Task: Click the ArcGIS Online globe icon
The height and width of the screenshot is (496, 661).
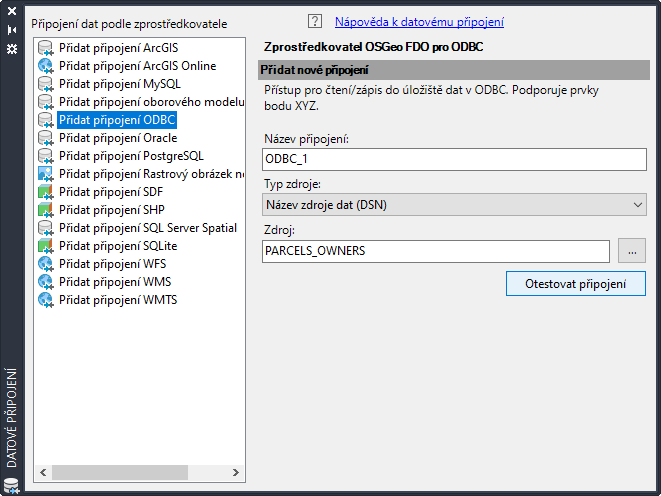Action: [x=45, y=66]
